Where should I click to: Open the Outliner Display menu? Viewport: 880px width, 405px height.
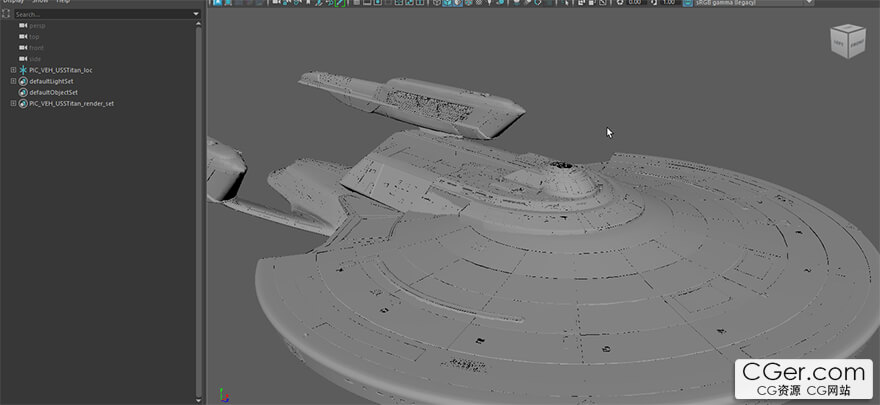tap(12, 2)
